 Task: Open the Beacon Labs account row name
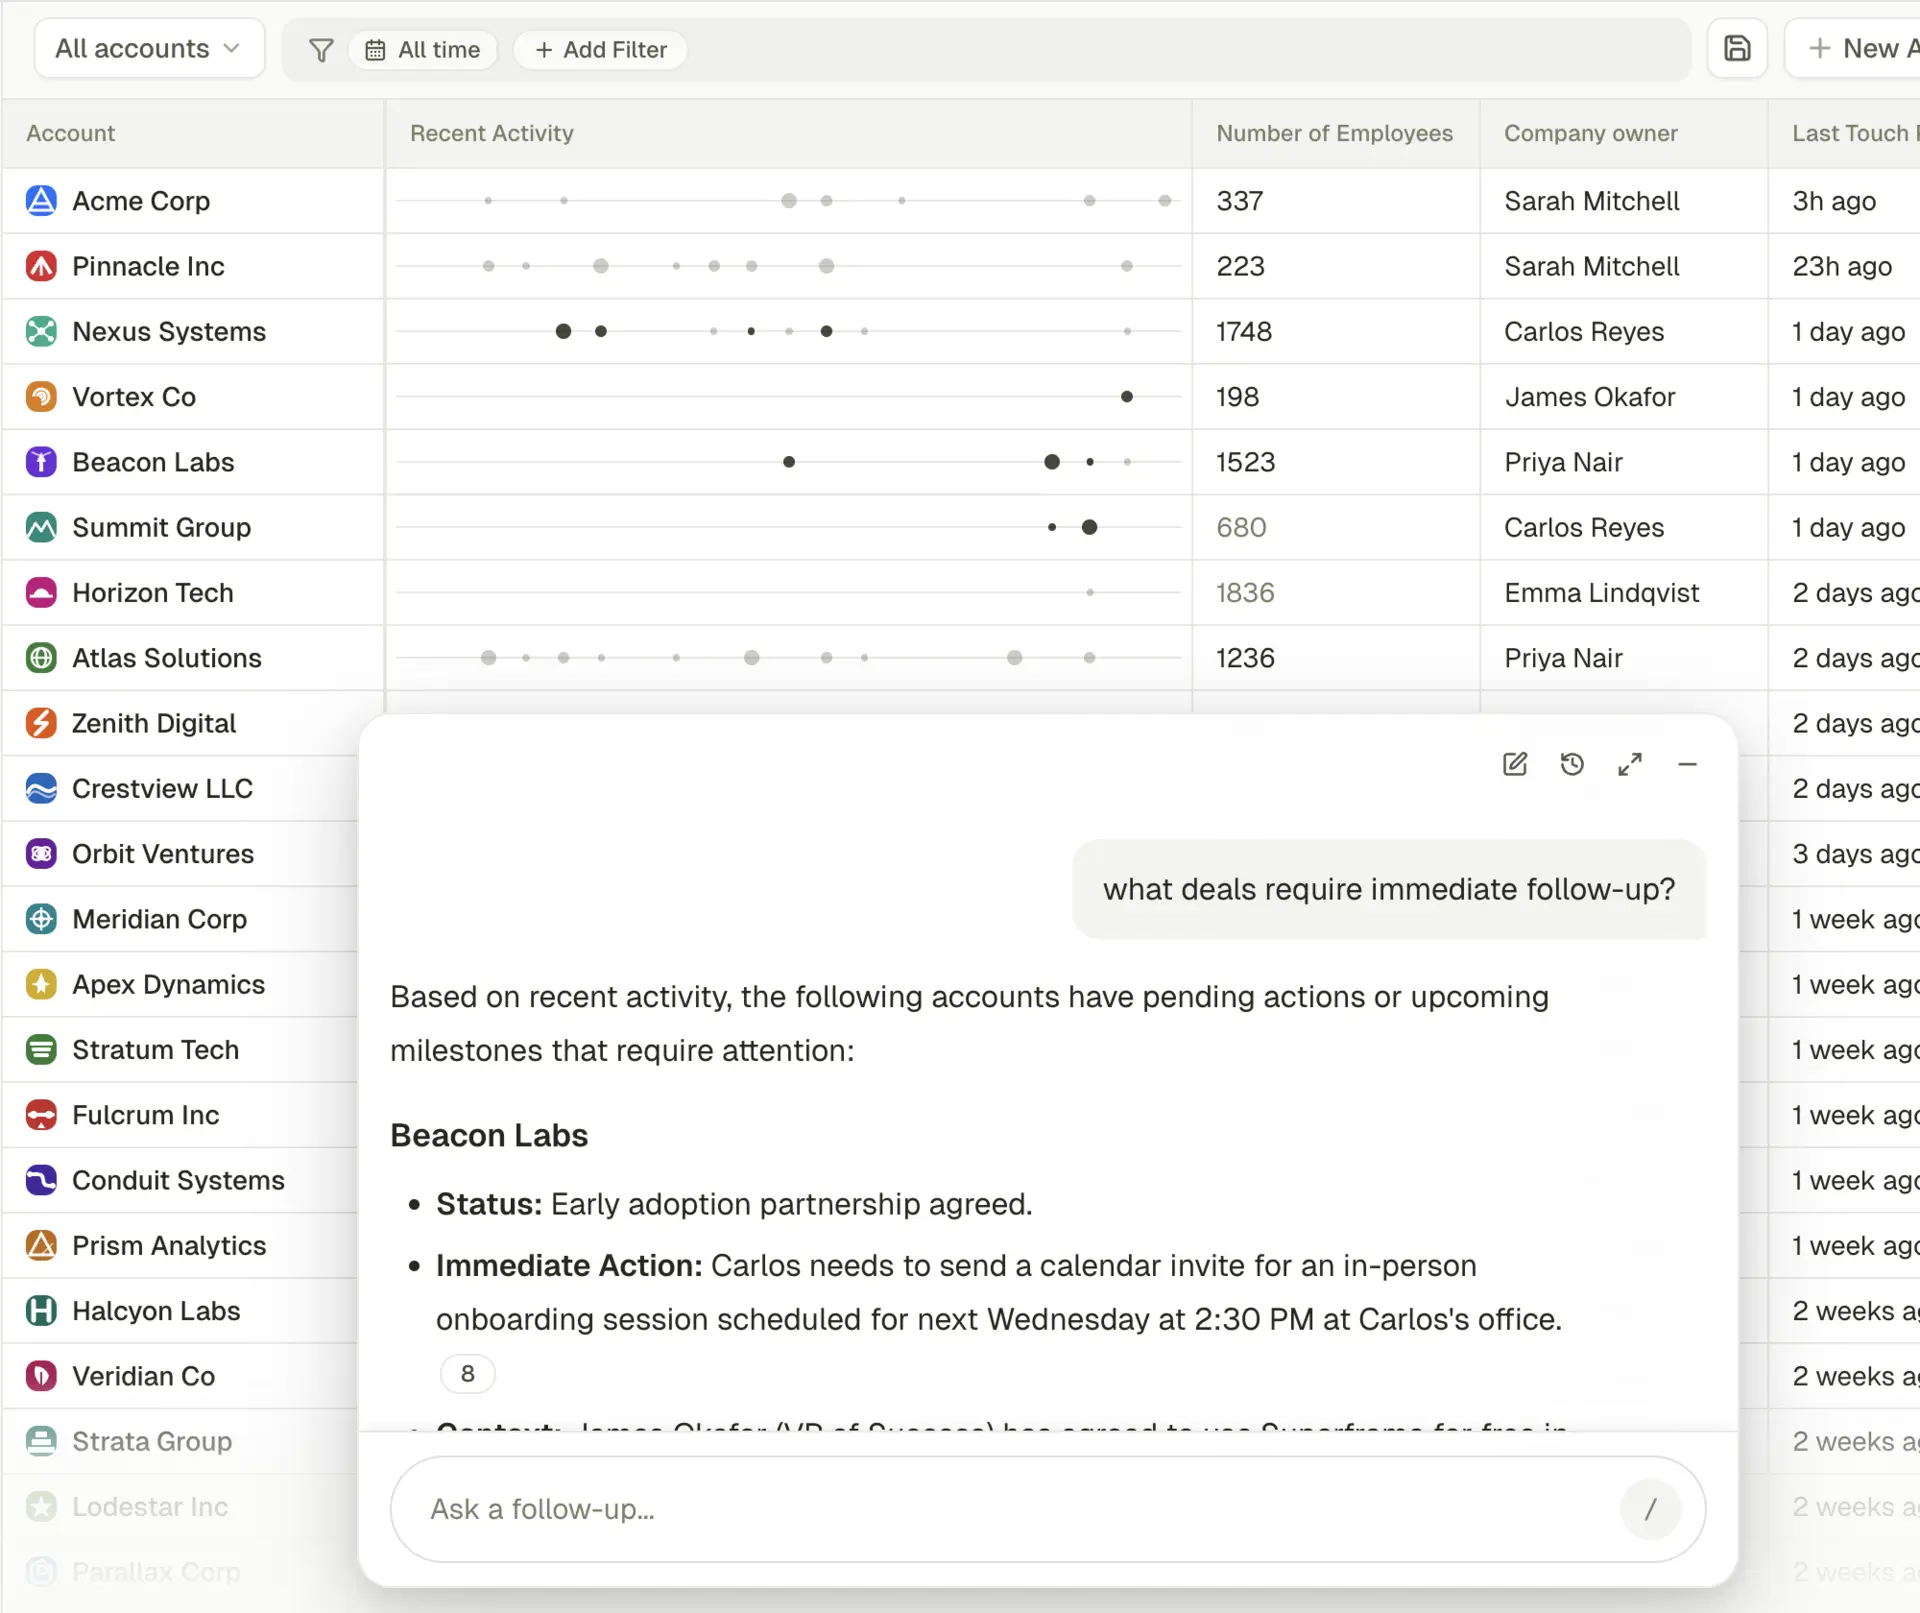(153, 462)
